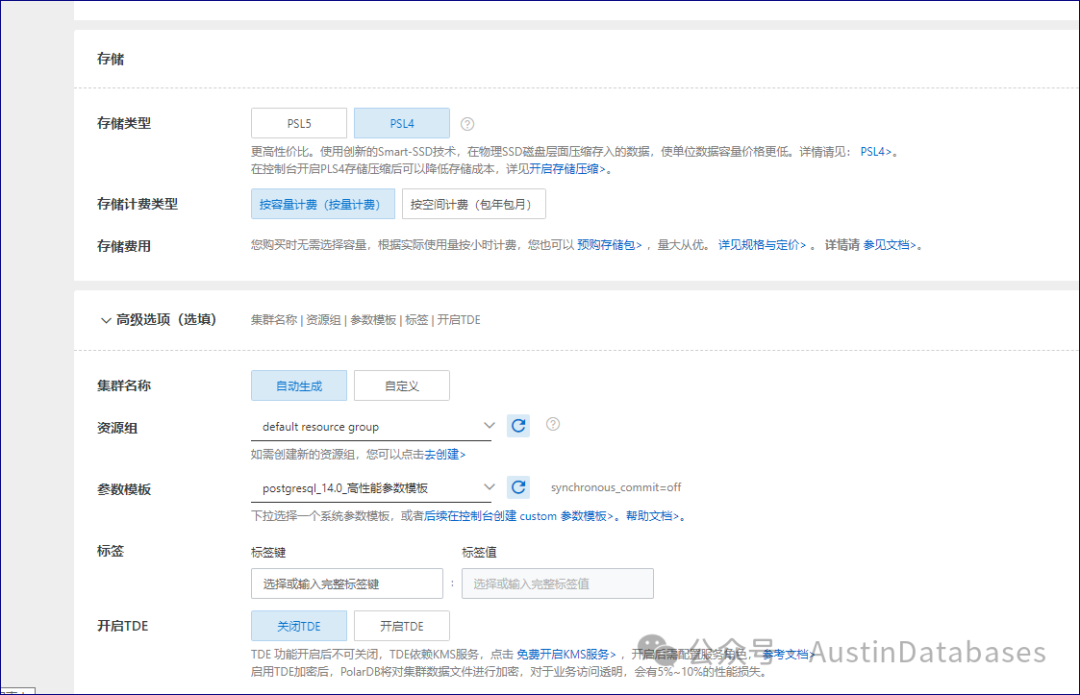Select PSL4 storage type
Screen dimensions: 1080x695
402,123
